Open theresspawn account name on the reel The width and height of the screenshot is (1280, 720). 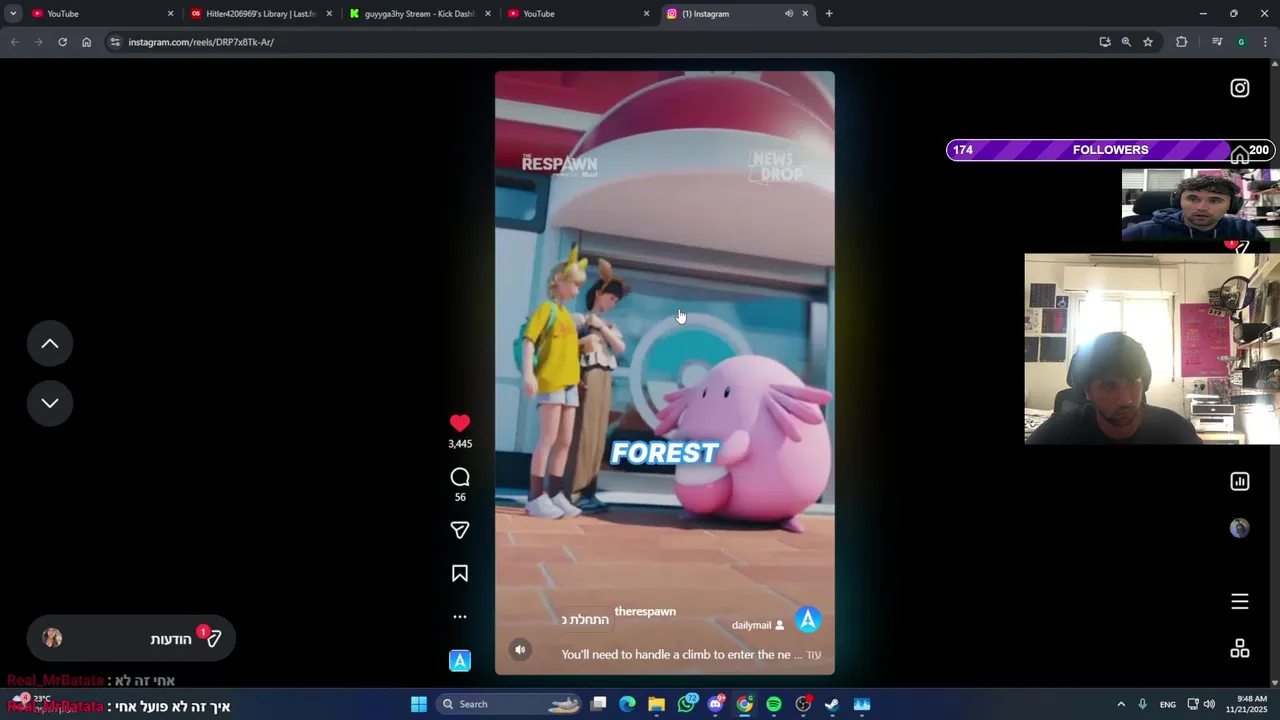point(645,611)
